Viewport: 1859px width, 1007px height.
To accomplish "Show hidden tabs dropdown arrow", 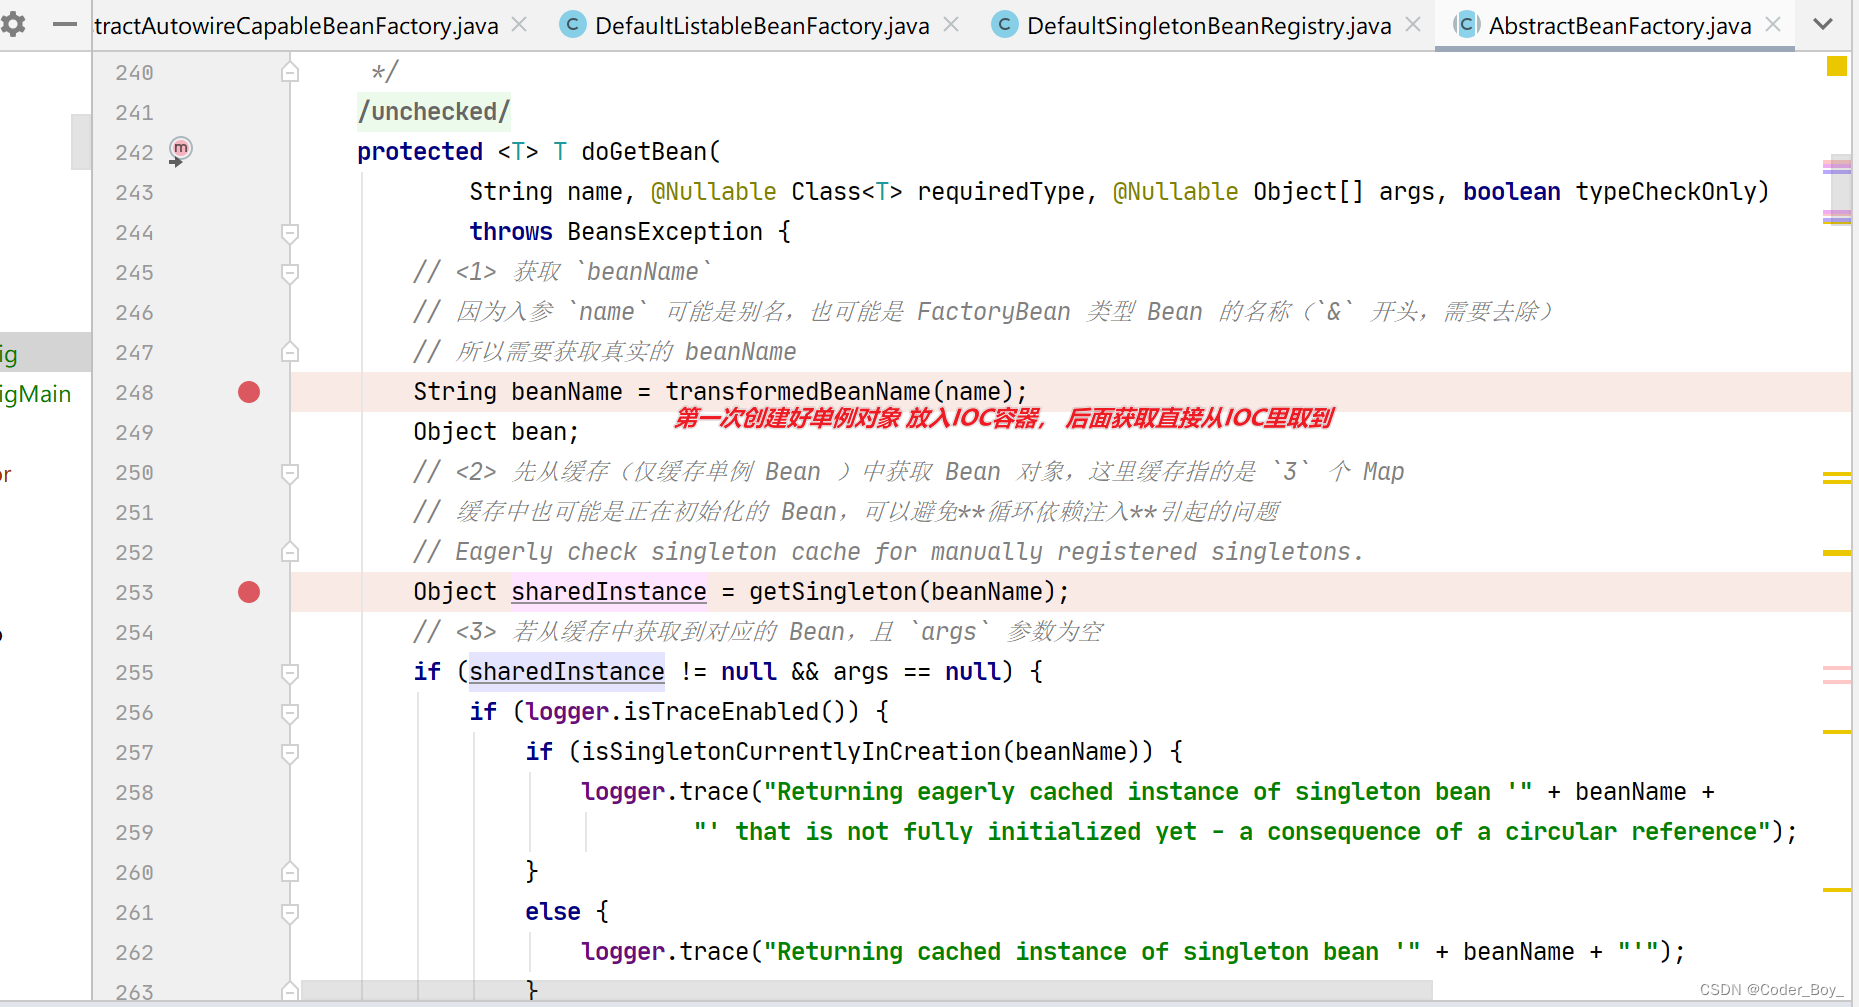I will pyautogui.click(x=1823, y=24).
